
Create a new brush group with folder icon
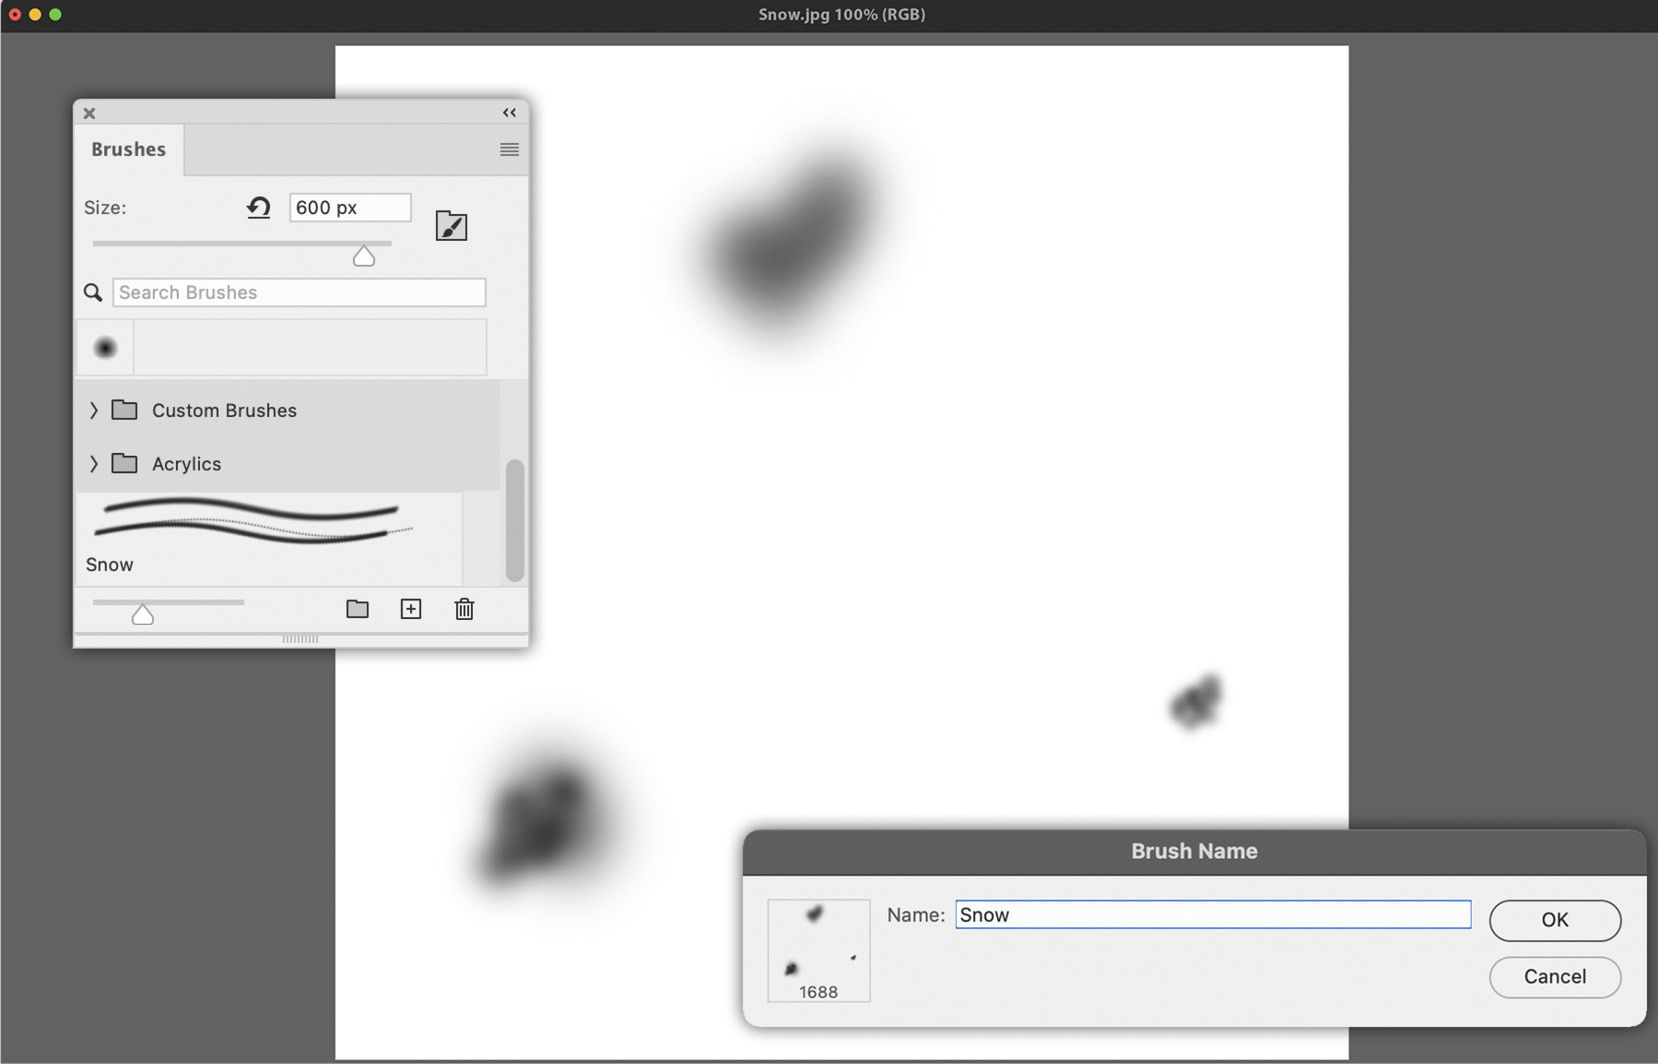pos(357,609)
